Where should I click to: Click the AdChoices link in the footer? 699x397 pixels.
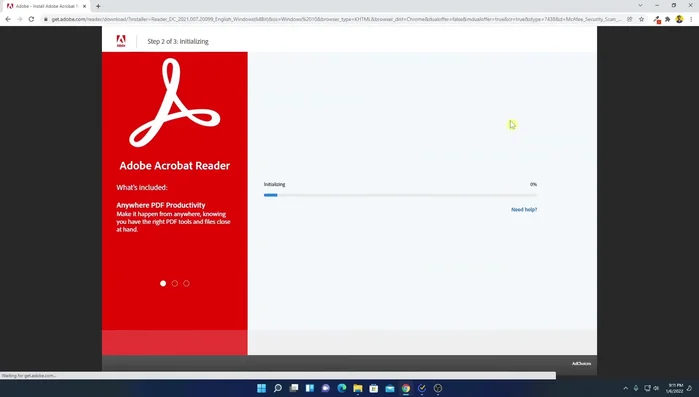581,364
